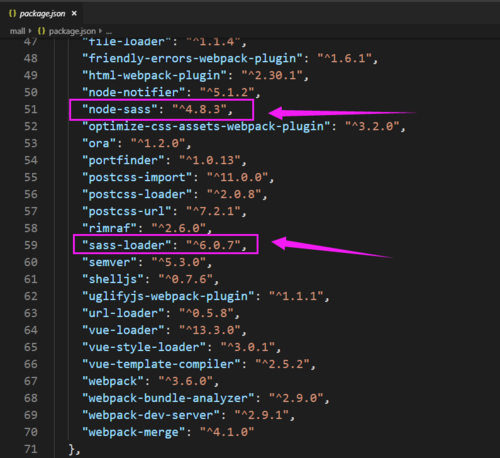Click the "^6.0.7" version string
Viewport: 500px width, 458px height.
[x=213, y=245]
